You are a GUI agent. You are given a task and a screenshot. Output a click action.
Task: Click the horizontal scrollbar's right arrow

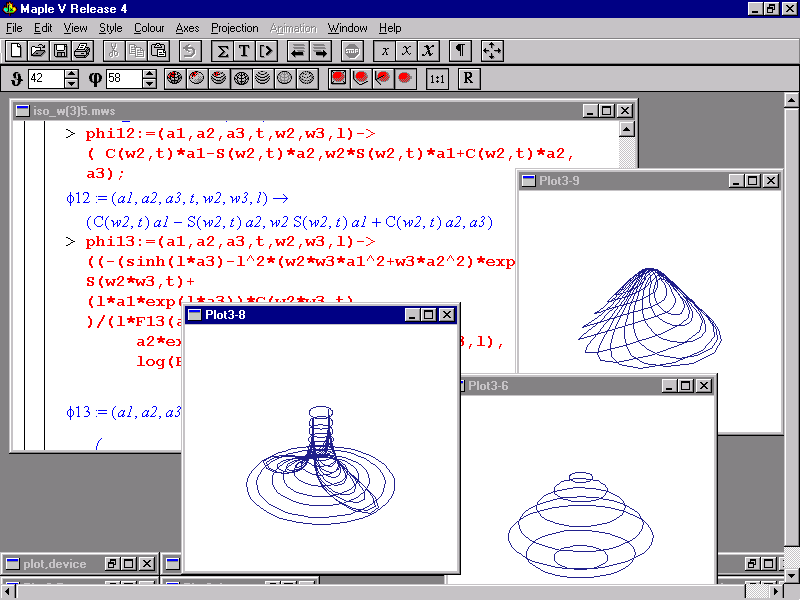coord(776,592)
